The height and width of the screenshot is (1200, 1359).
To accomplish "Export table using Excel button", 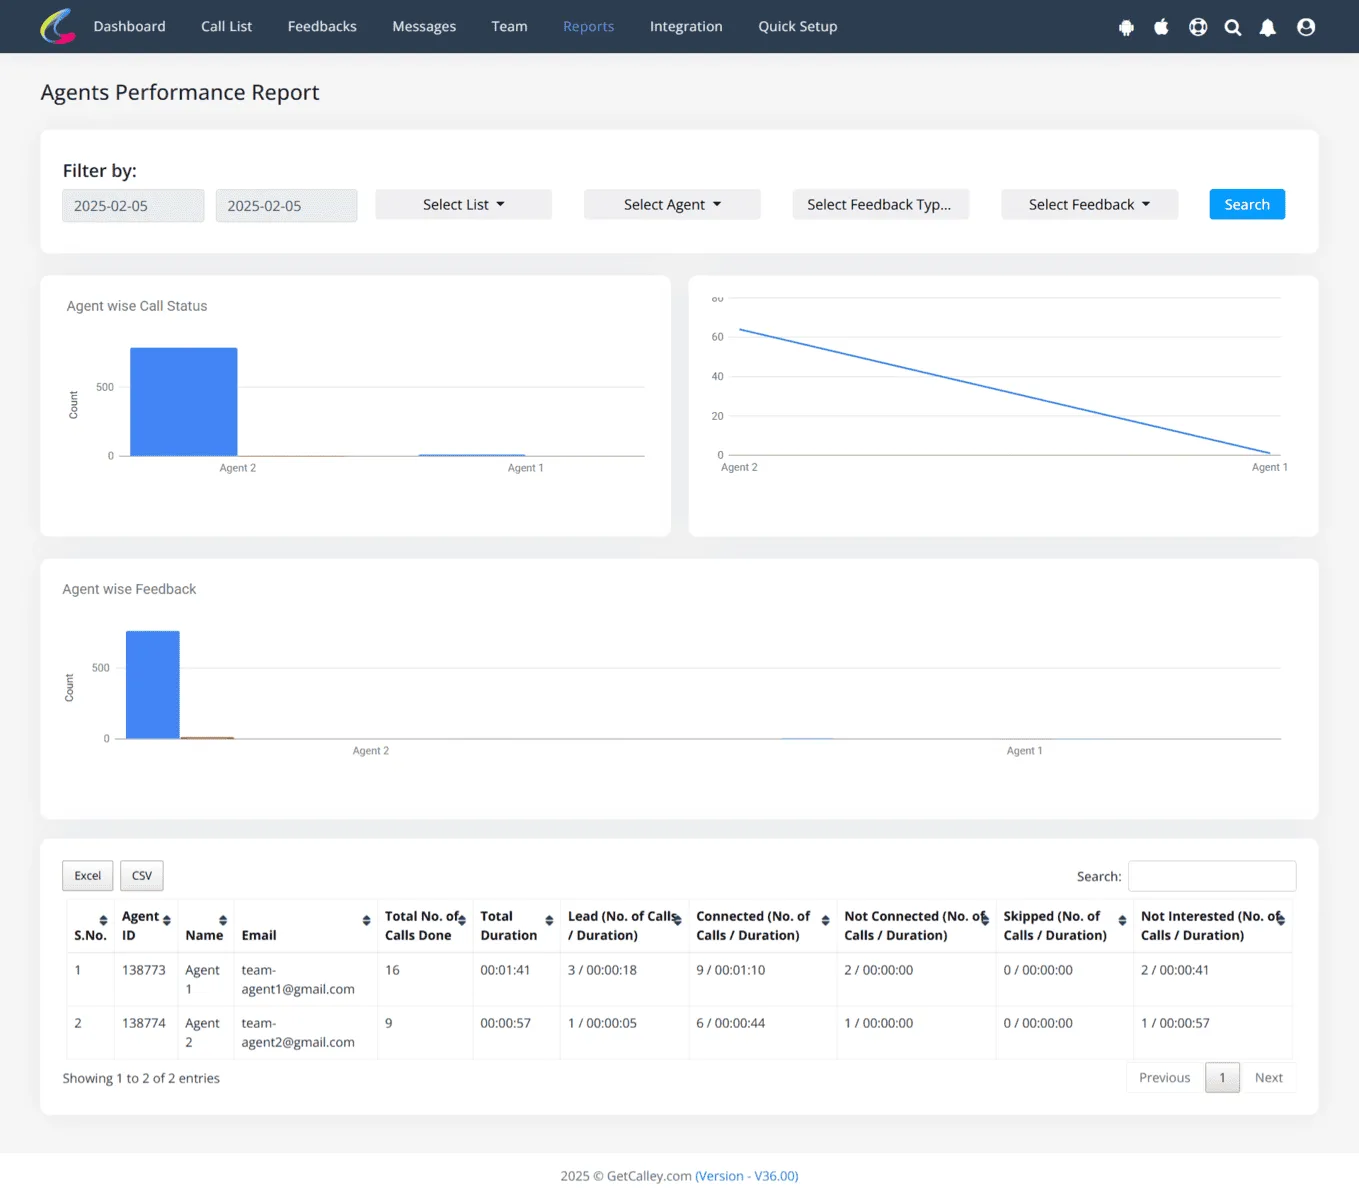I will tap(88, 875).
